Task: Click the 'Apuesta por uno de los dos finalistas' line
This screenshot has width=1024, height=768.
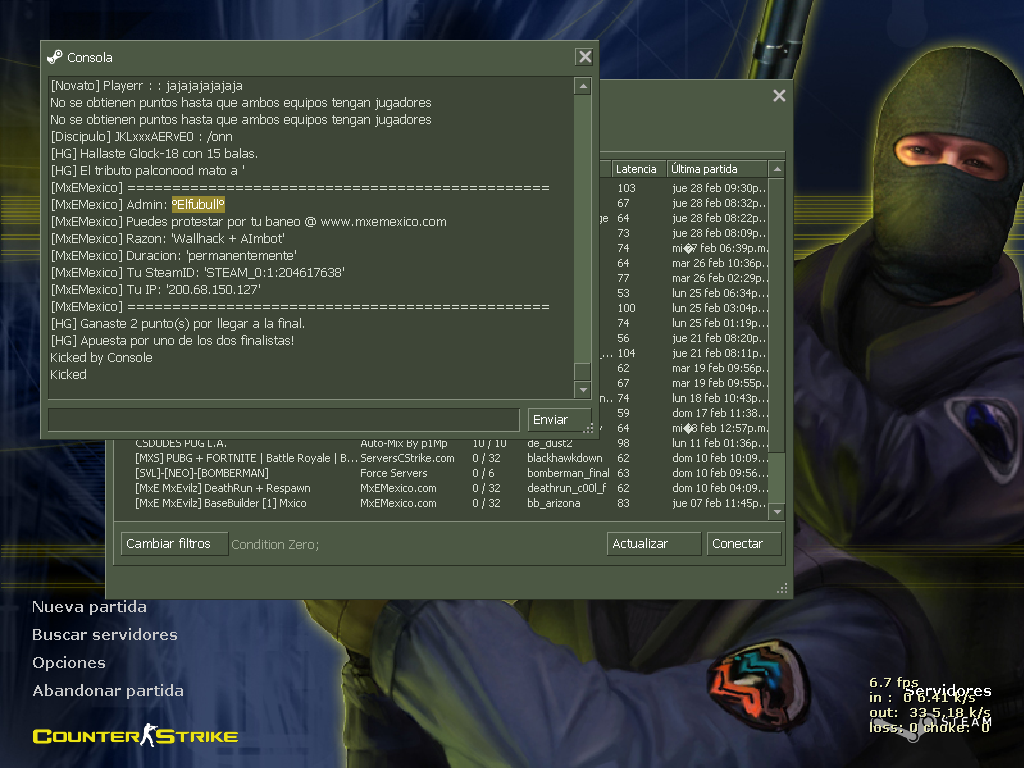Action: 172,340
